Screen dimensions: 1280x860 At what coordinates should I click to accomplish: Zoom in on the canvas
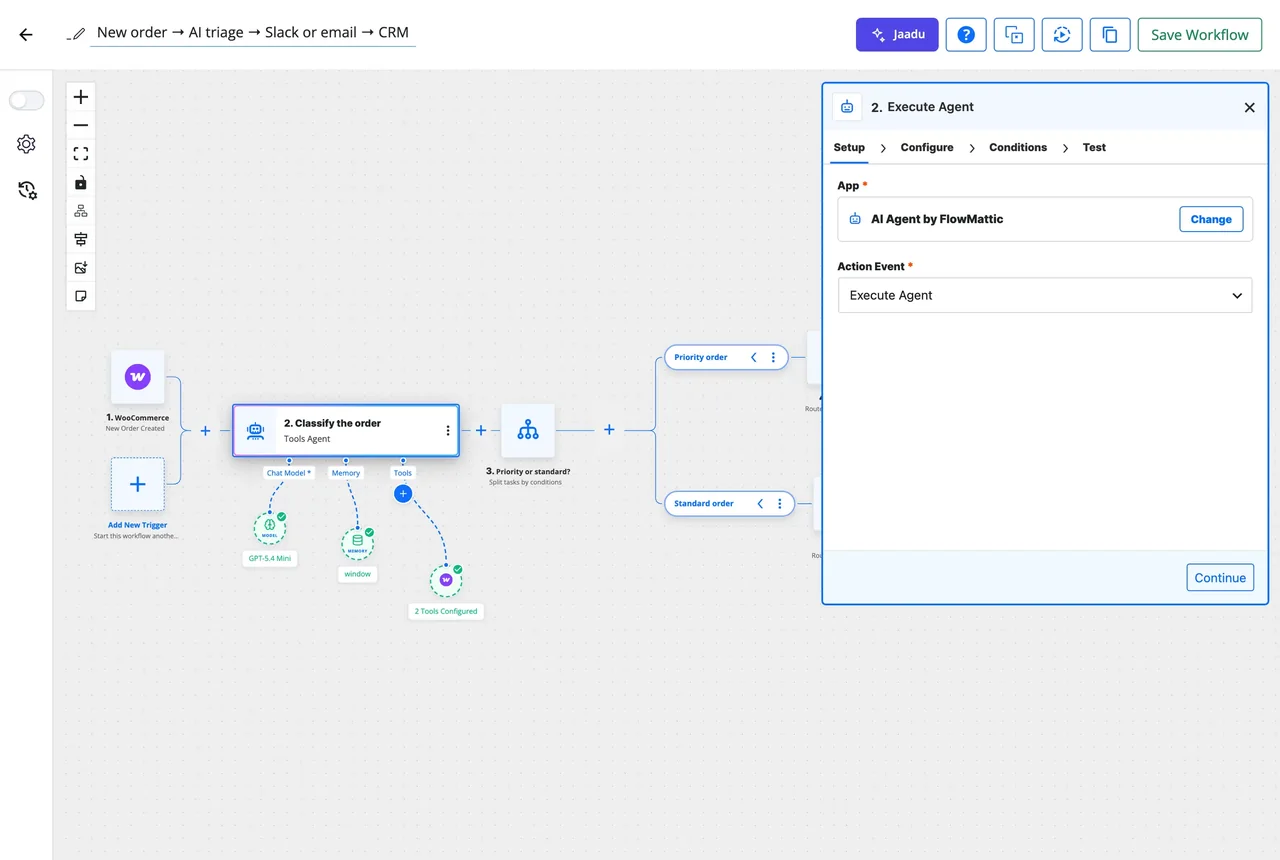click(x=81, y=97)
